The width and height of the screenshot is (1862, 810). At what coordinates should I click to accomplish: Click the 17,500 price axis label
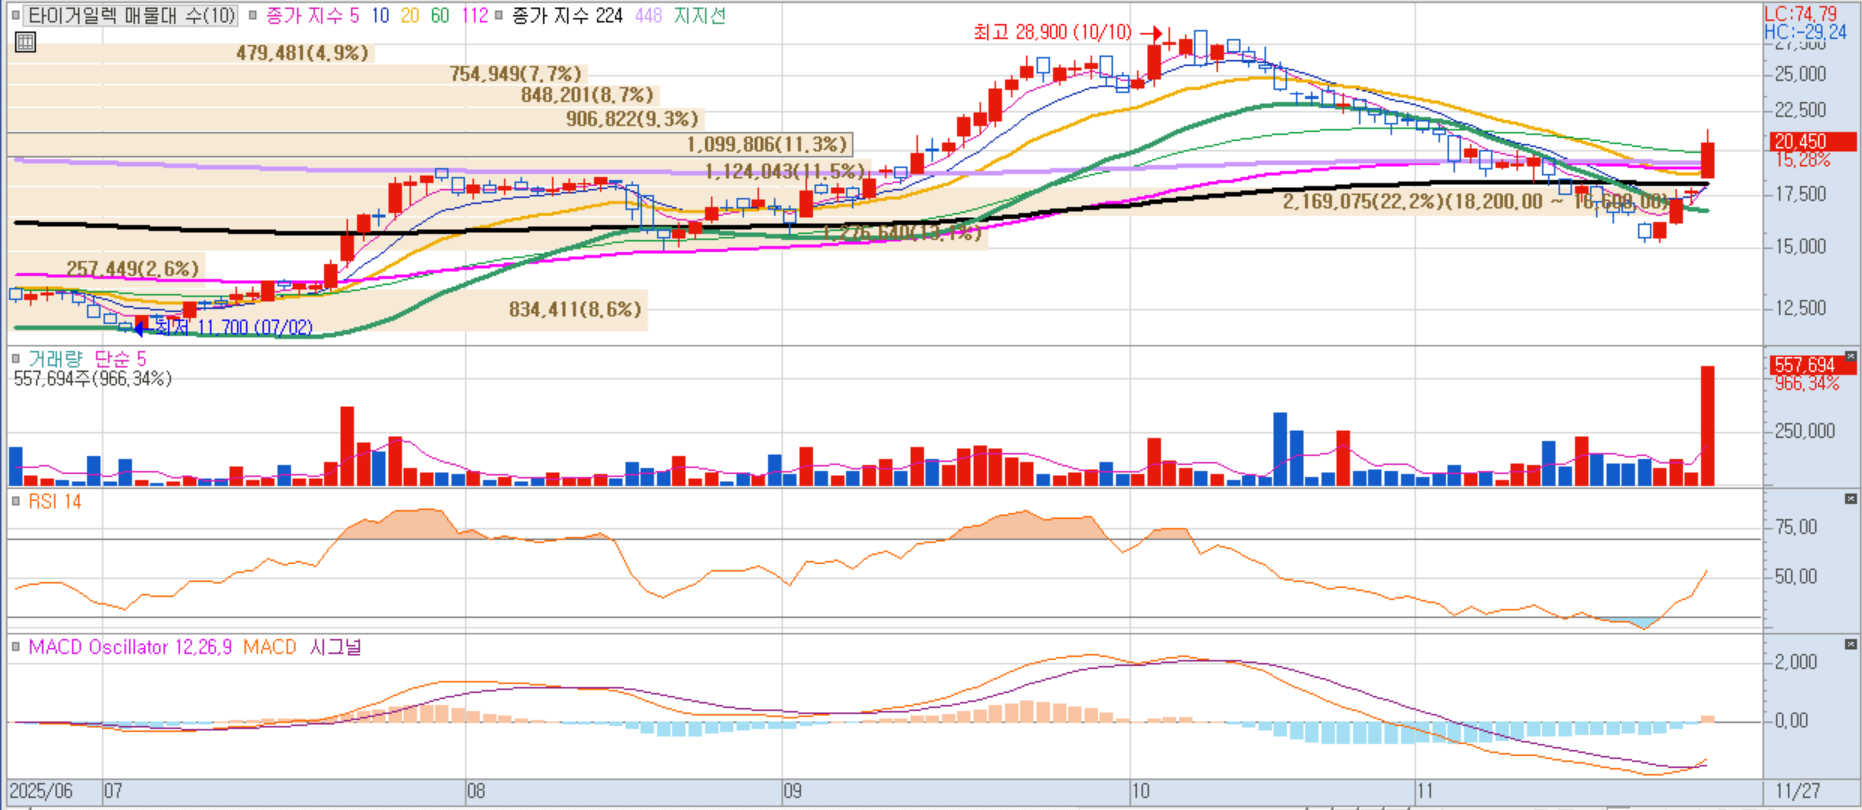(1801, 194)
